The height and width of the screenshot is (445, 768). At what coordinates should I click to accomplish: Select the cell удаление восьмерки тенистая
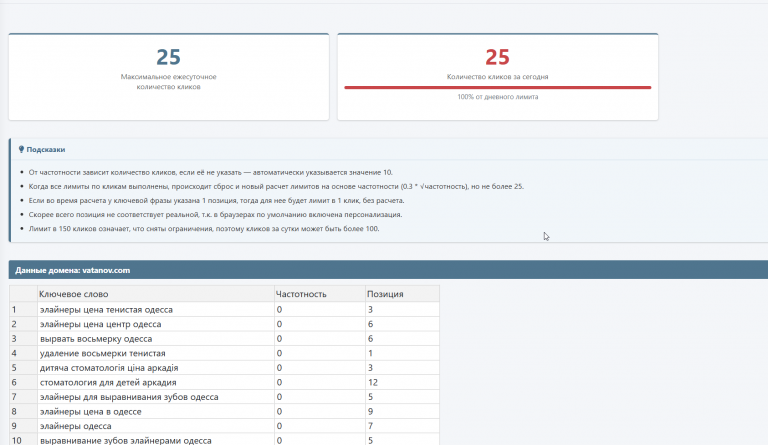156,353
